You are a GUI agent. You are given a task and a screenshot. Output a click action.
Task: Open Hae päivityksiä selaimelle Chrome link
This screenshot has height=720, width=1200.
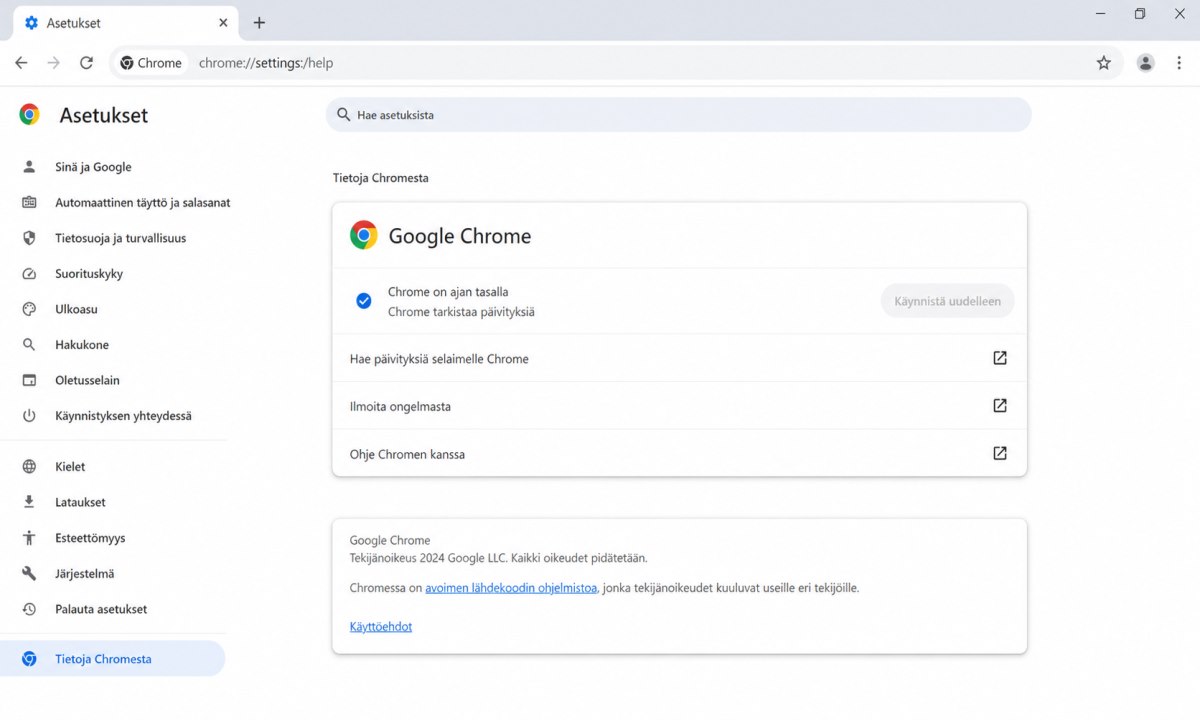coord(679,358)
